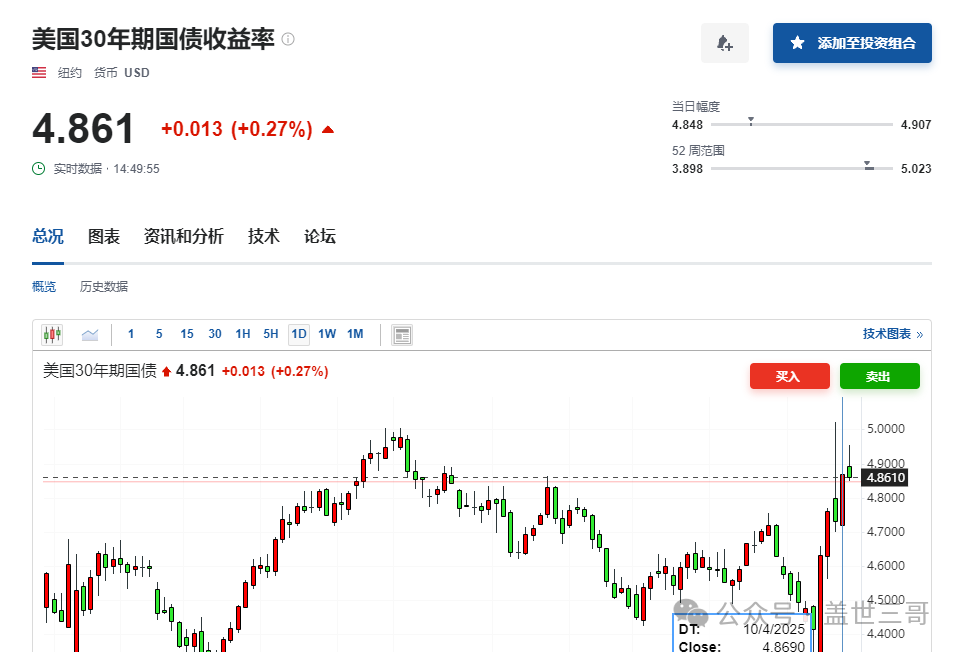Click the add alert bell icon

point(724,43)
